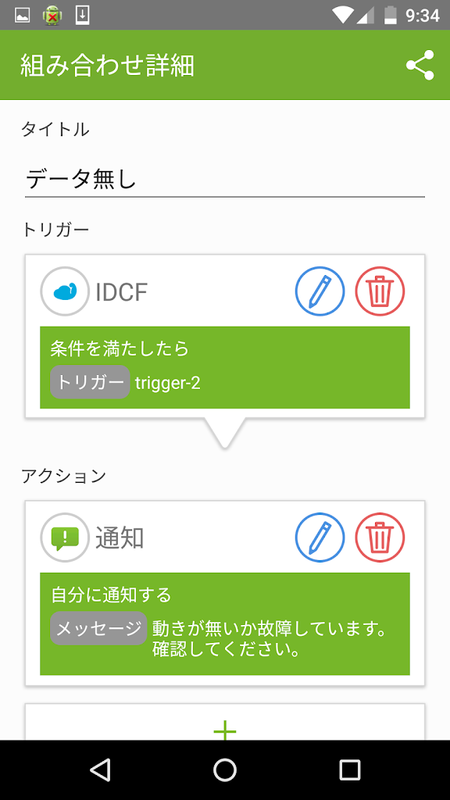The height and width of the screenshot is (800, 450).
Task: Tap the Android back navigation button
Action: click(100, 769)
